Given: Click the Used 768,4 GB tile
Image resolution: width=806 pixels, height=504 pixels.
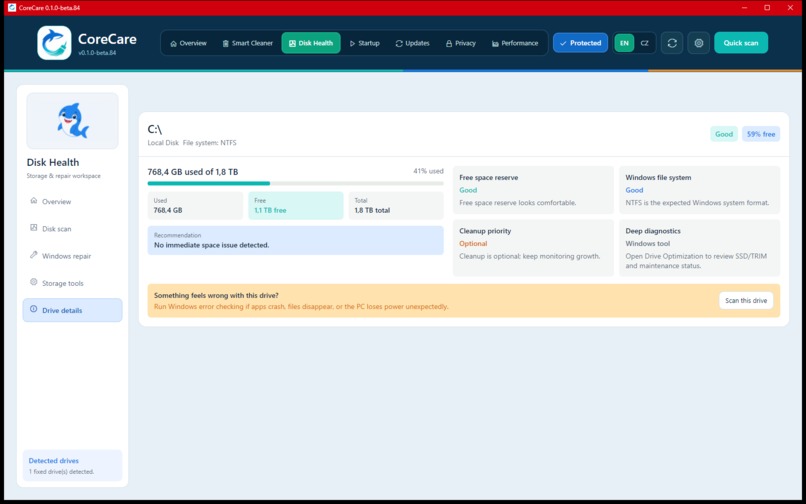Looking at the screenshot, I should (195, 206).
